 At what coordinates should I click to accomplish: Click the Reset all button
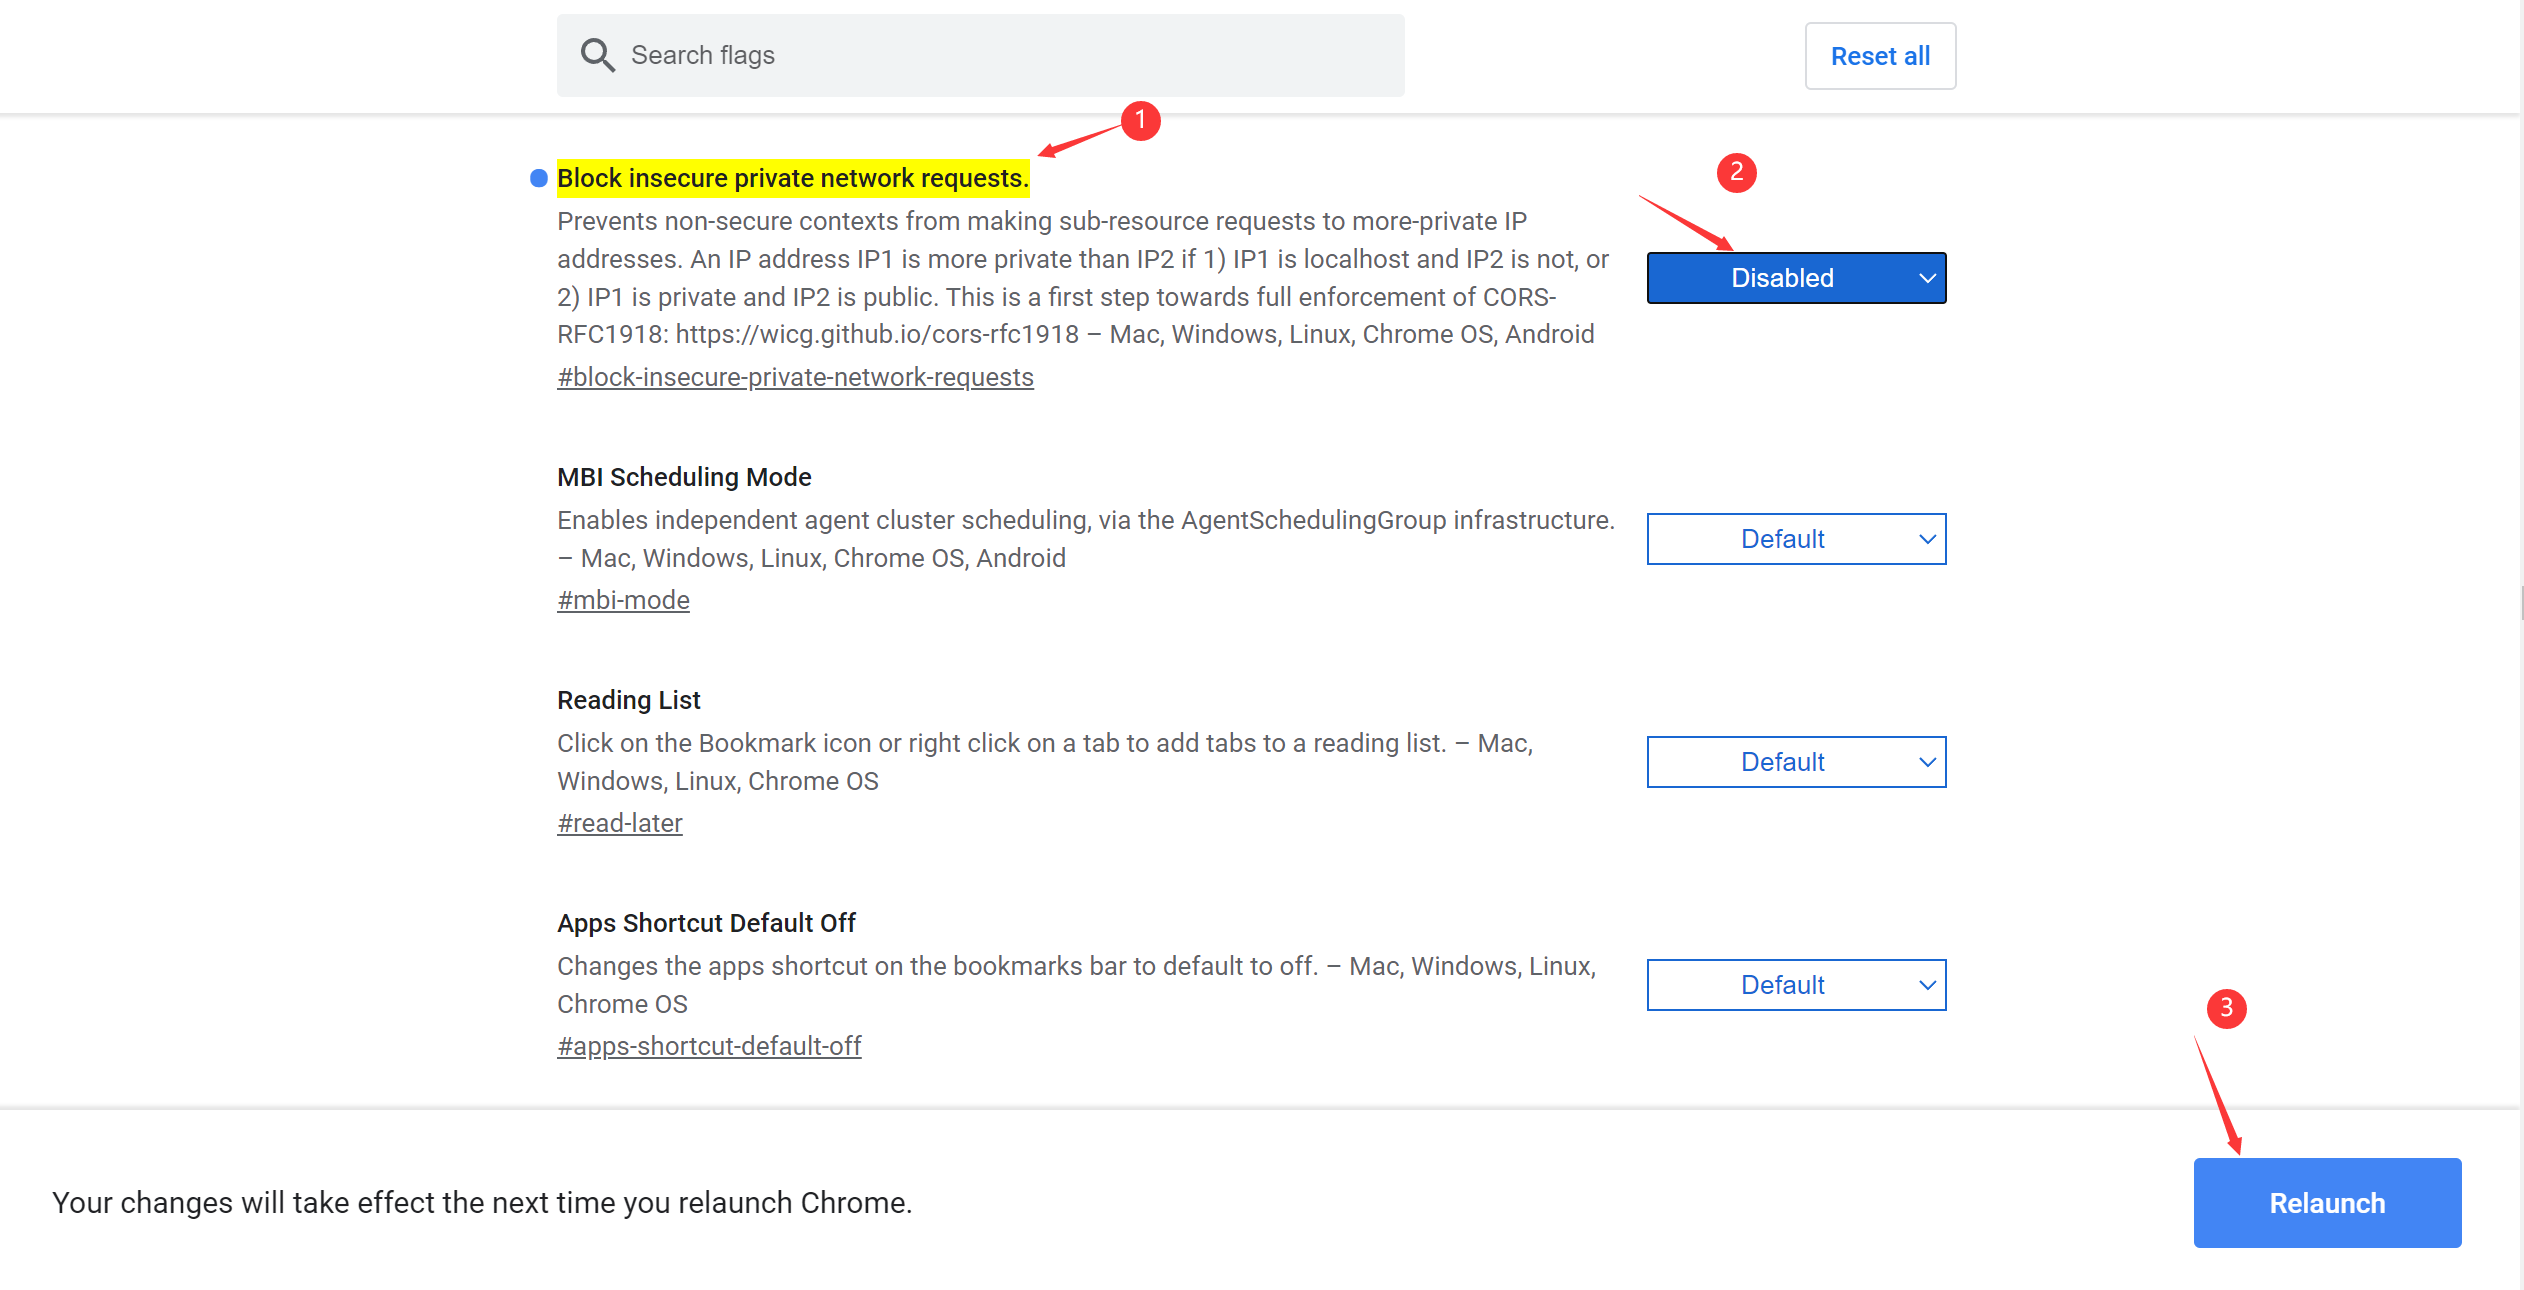(1880, 55)
